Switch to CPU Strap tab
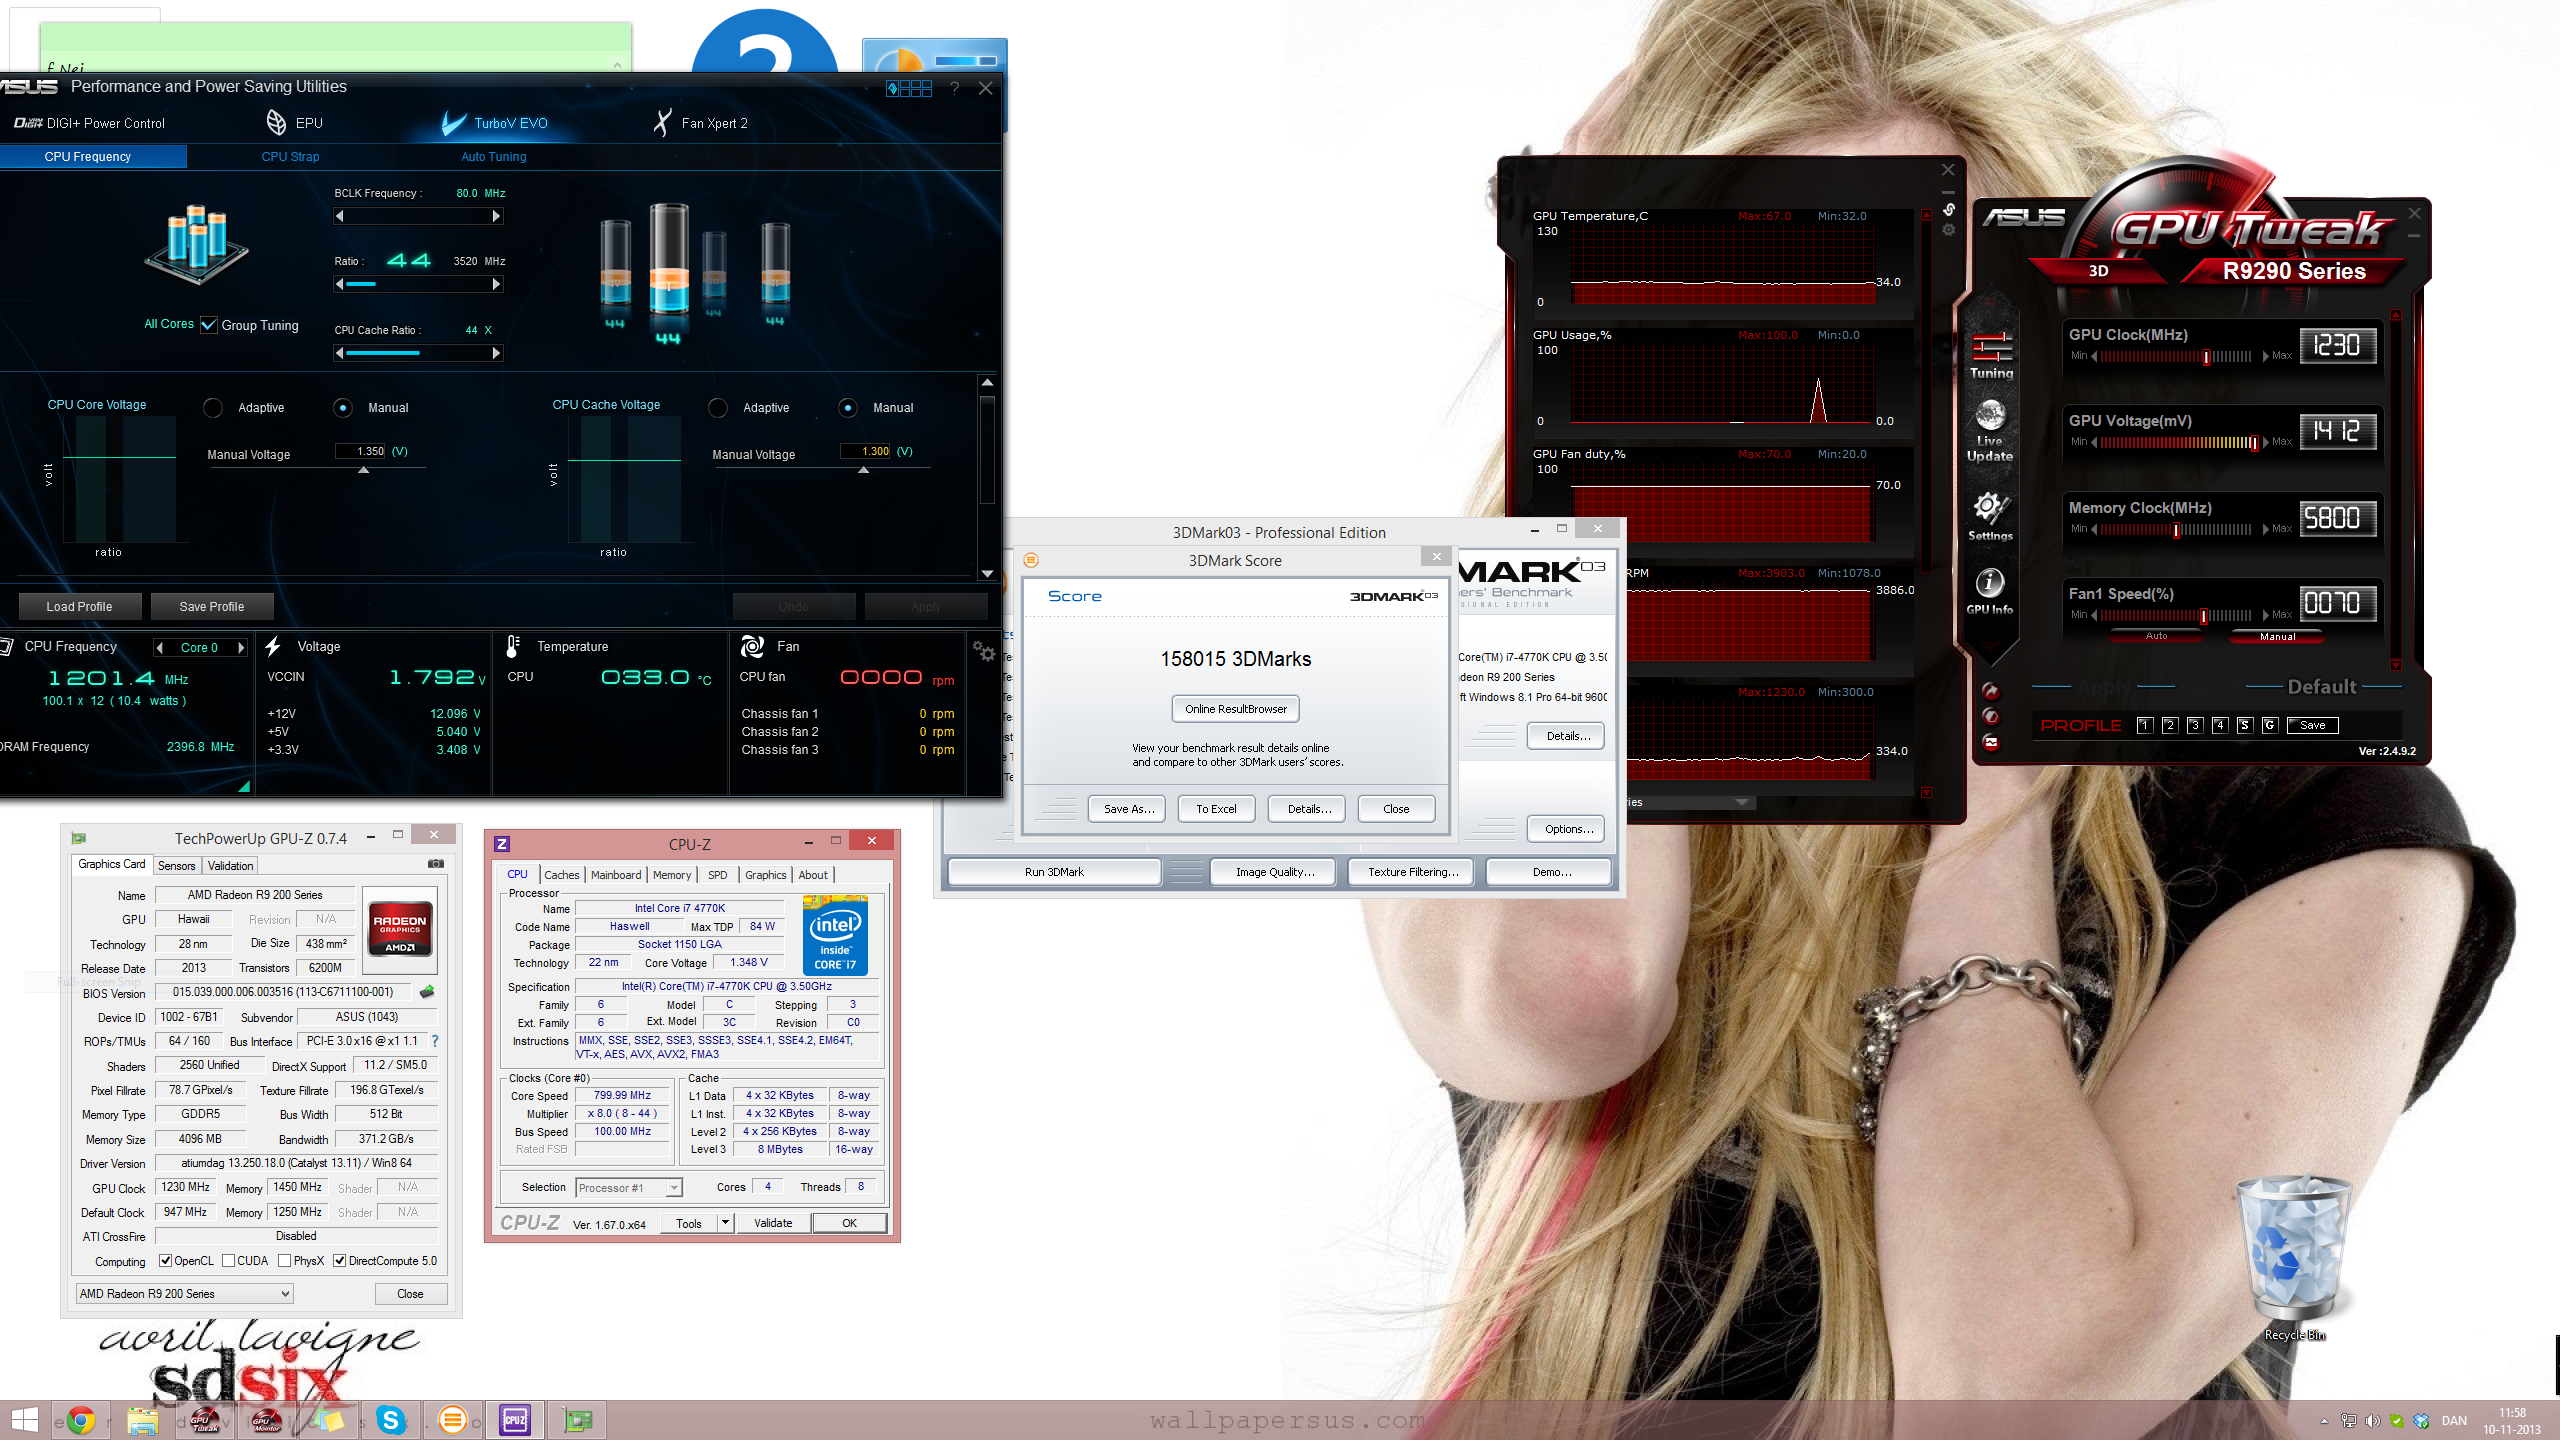 [x=290, y=157]
